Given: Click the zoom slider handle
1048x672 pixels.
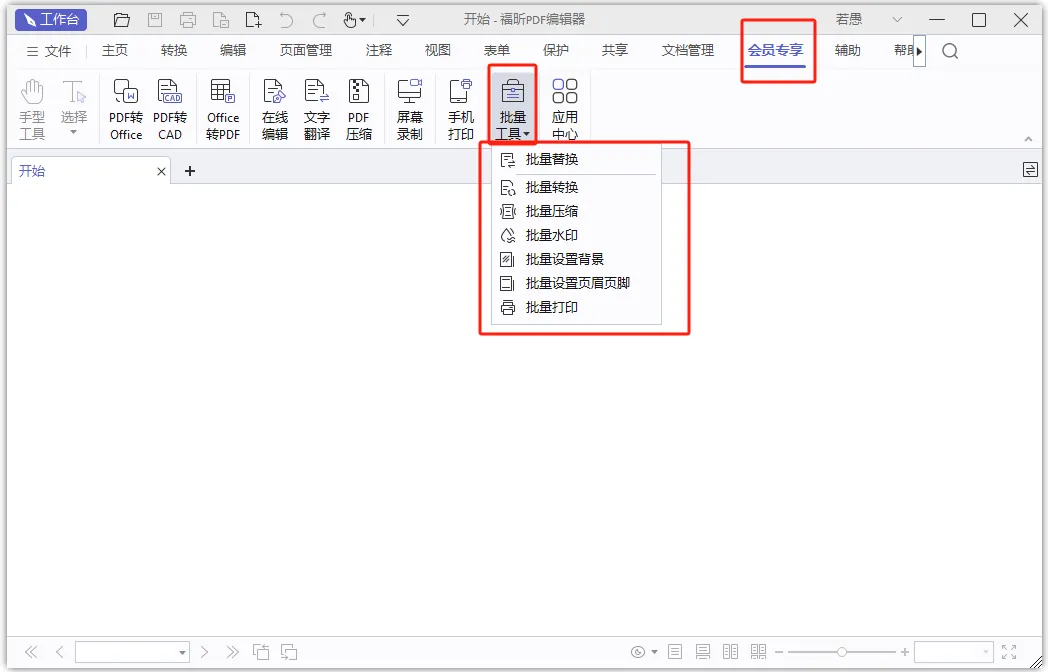Looking at the screenshot, I should click(842, 652).
